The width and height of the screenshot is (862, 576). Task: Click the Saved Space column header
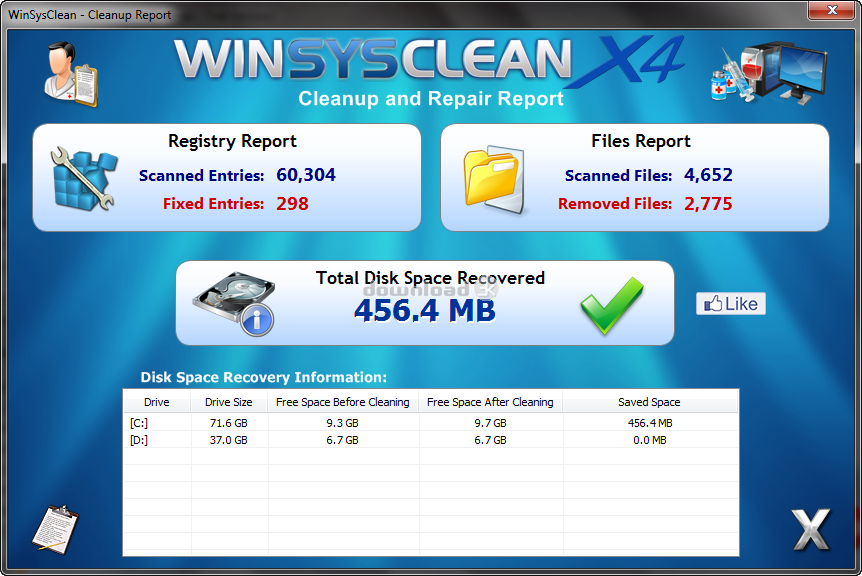(x=649, y=402)
